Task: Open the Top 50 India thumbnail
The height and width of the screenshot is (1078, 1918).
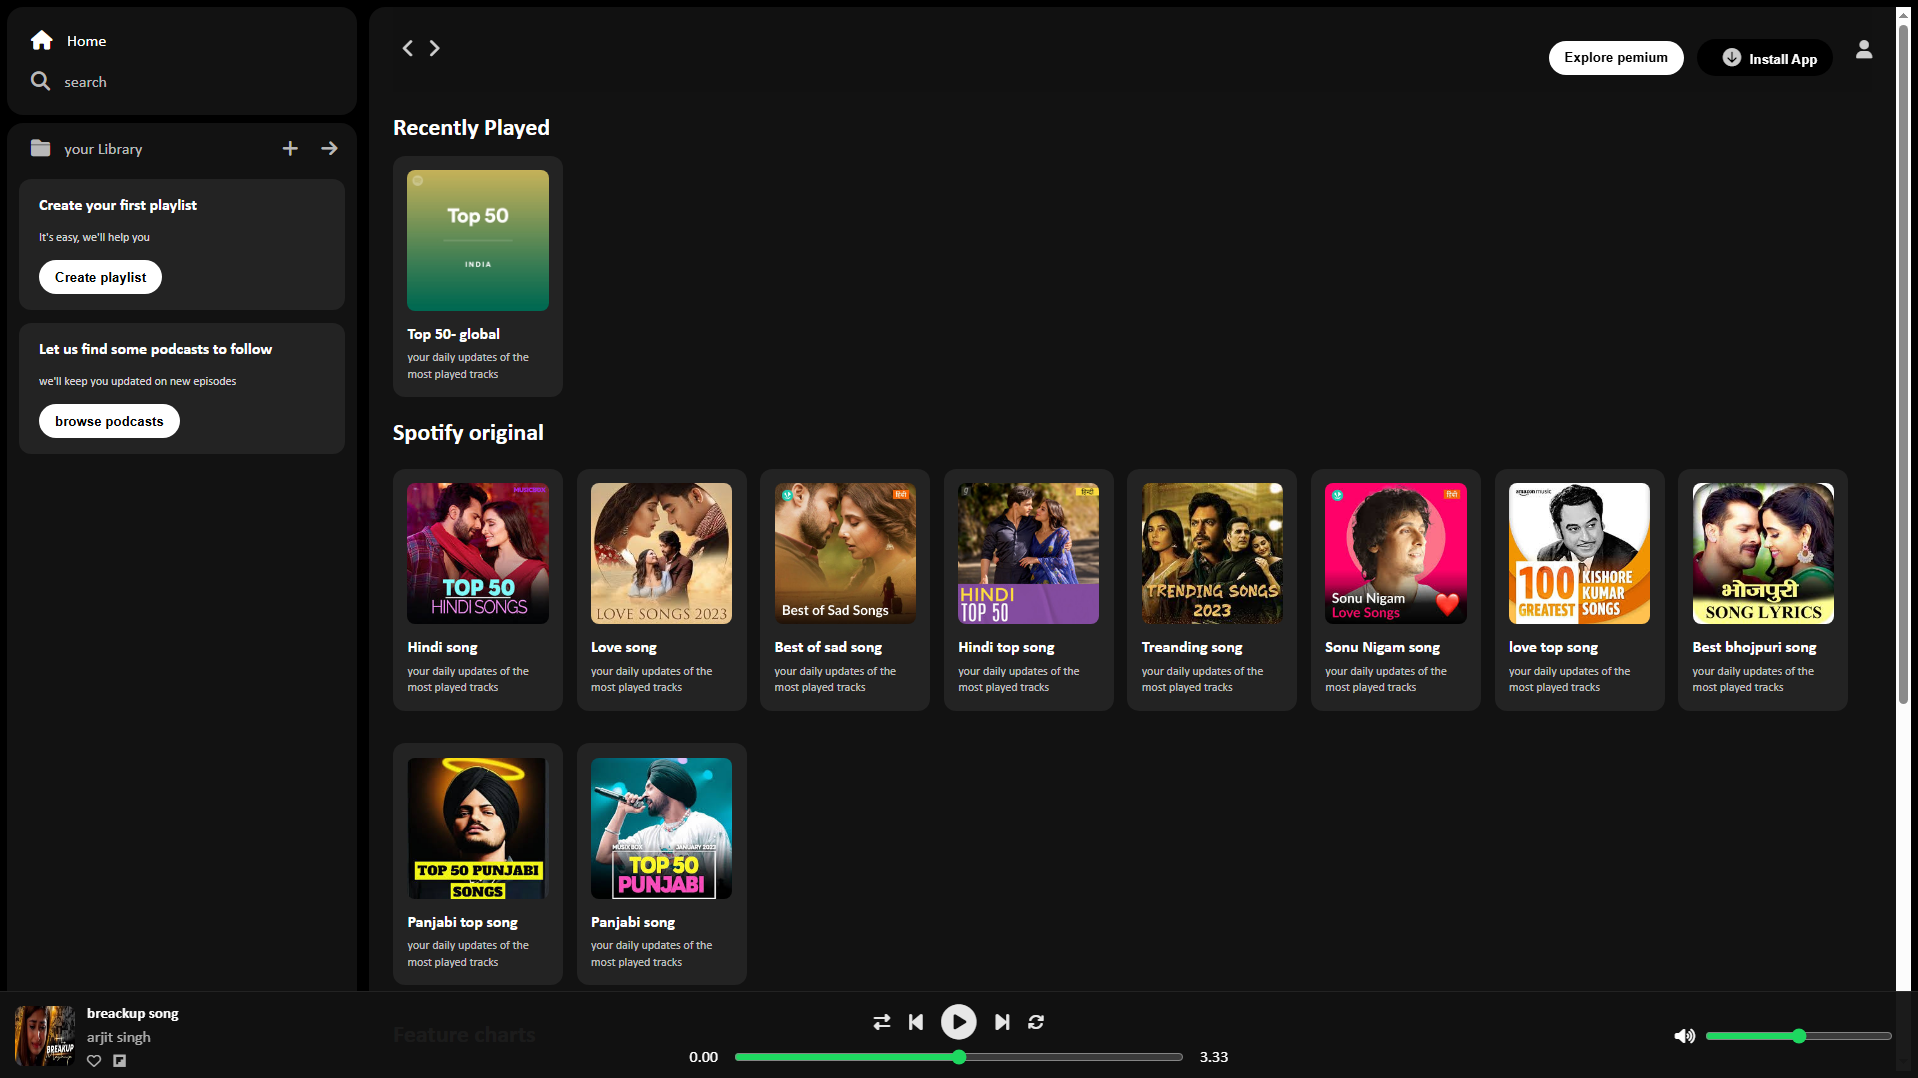Action: coord(478,240)
